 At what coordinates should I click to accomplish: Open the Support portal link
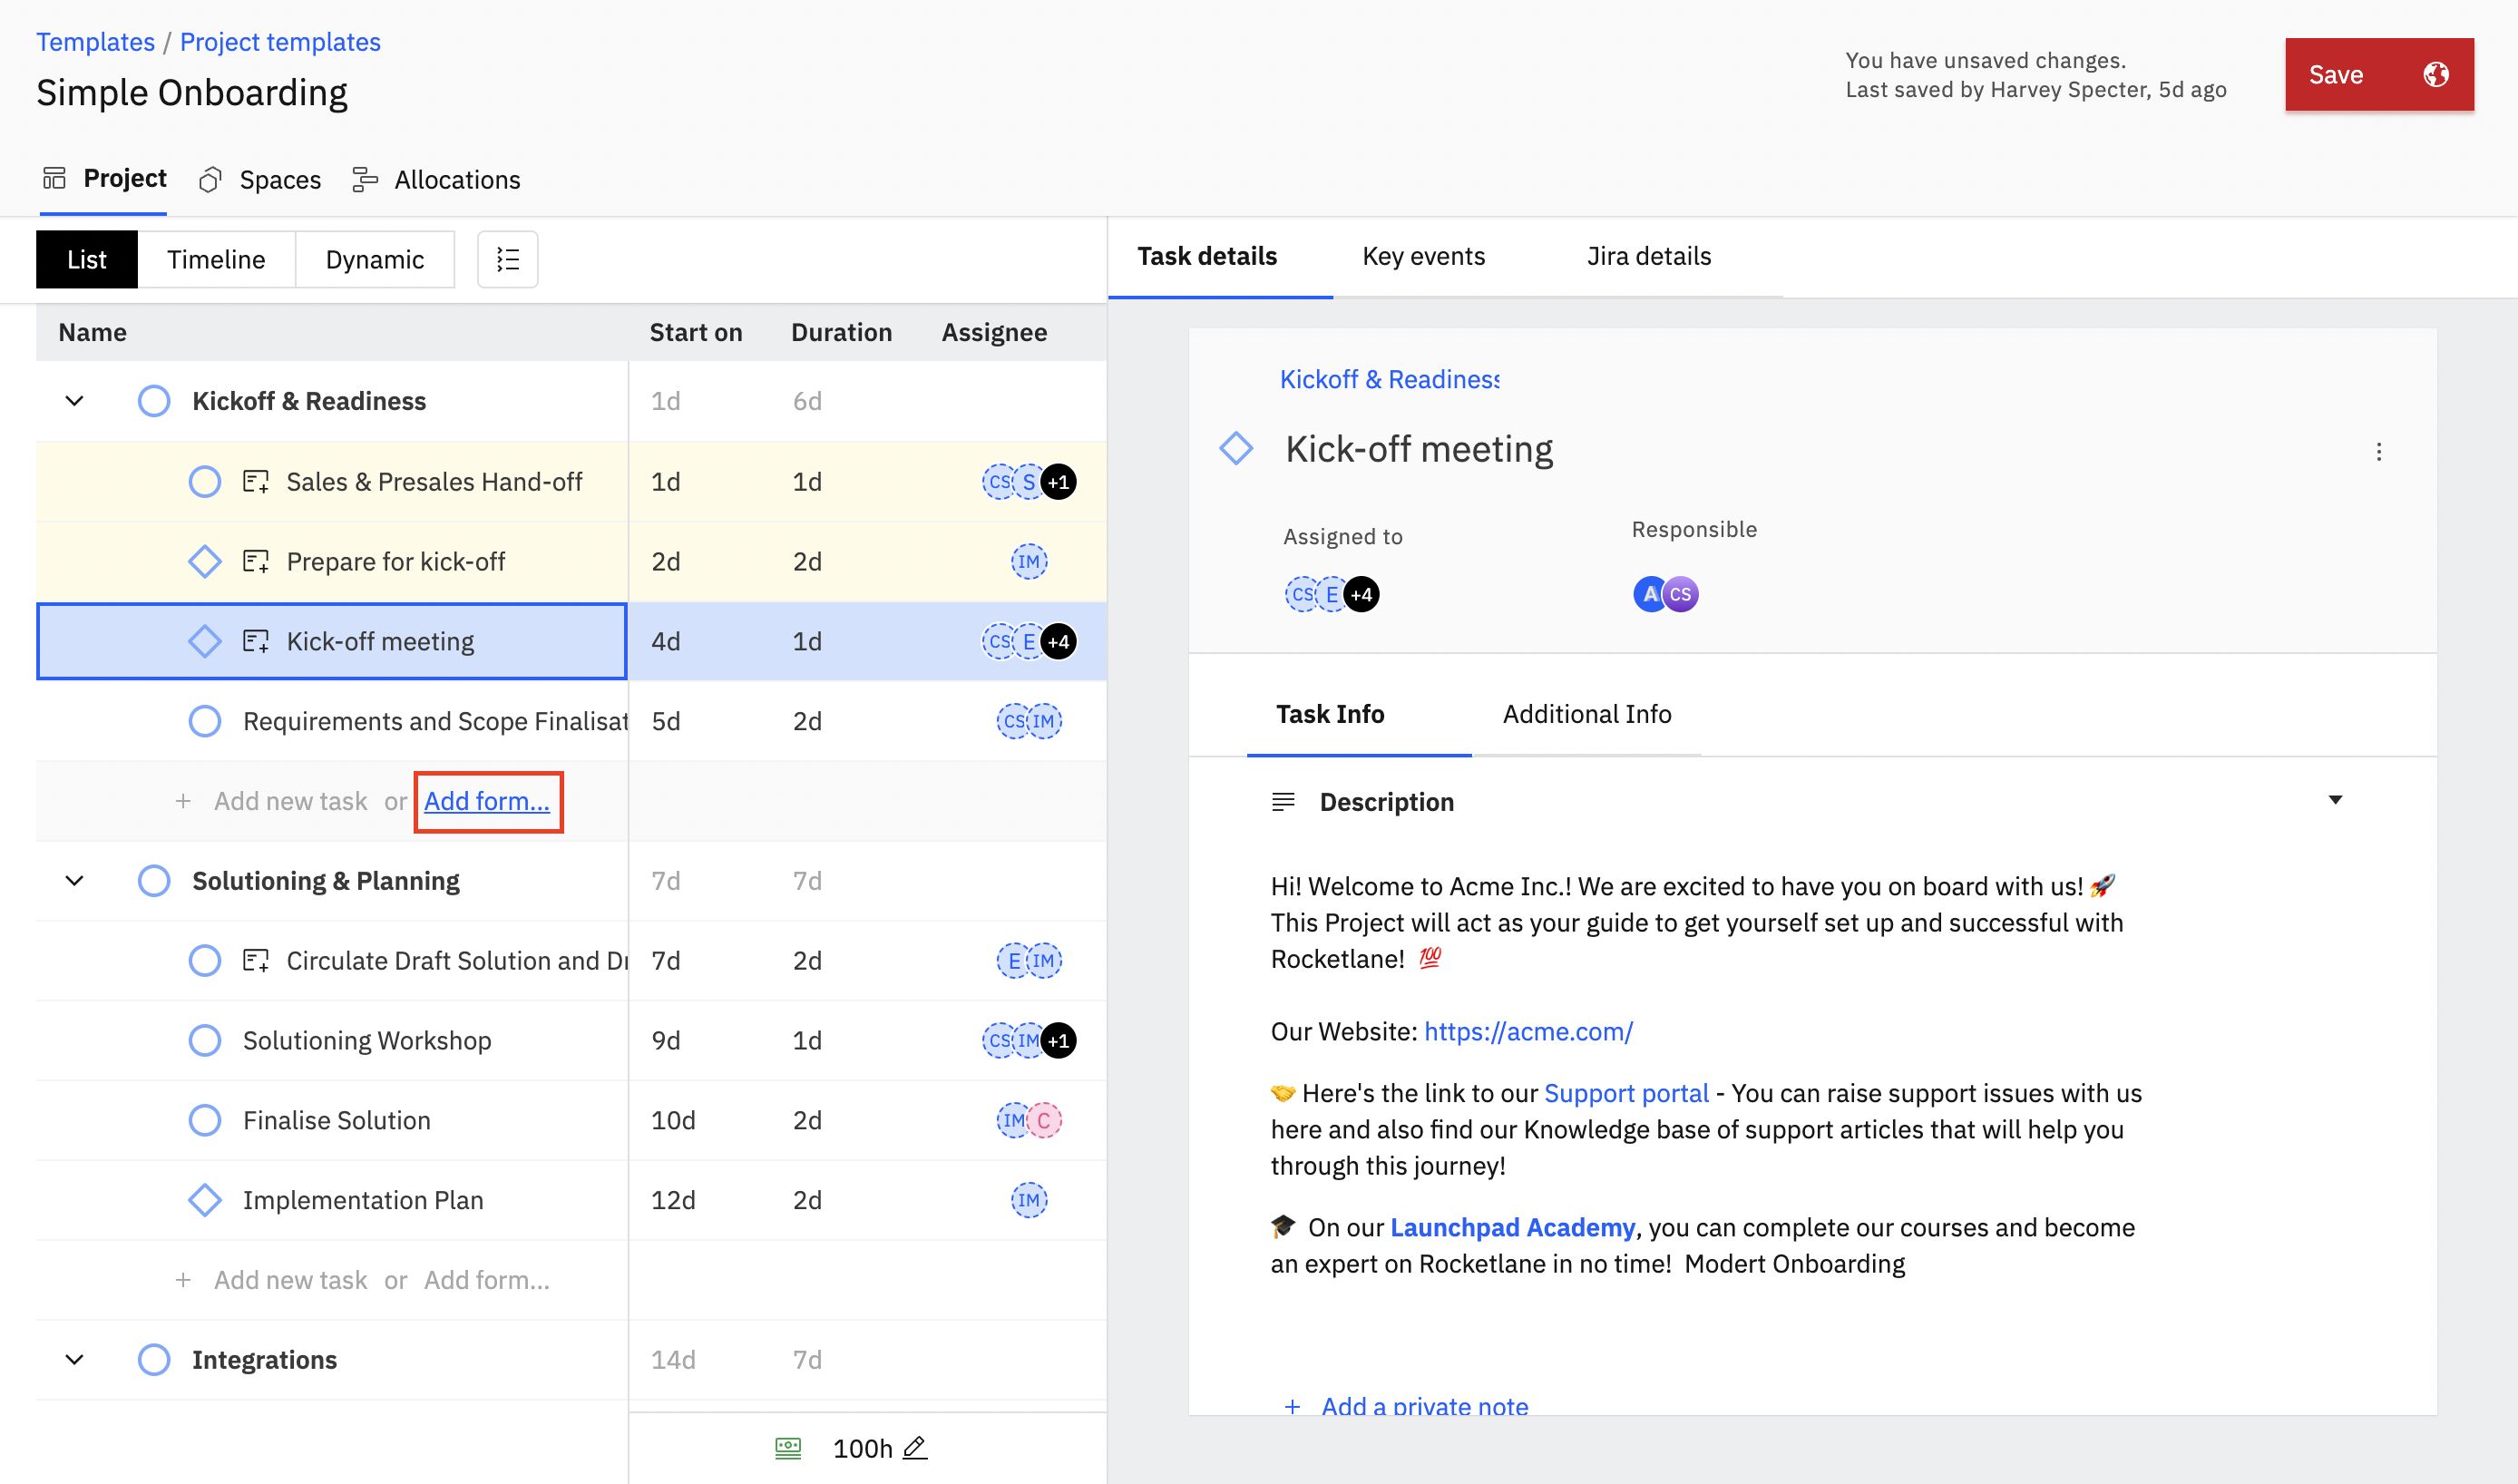[x=1626, y=1093]
